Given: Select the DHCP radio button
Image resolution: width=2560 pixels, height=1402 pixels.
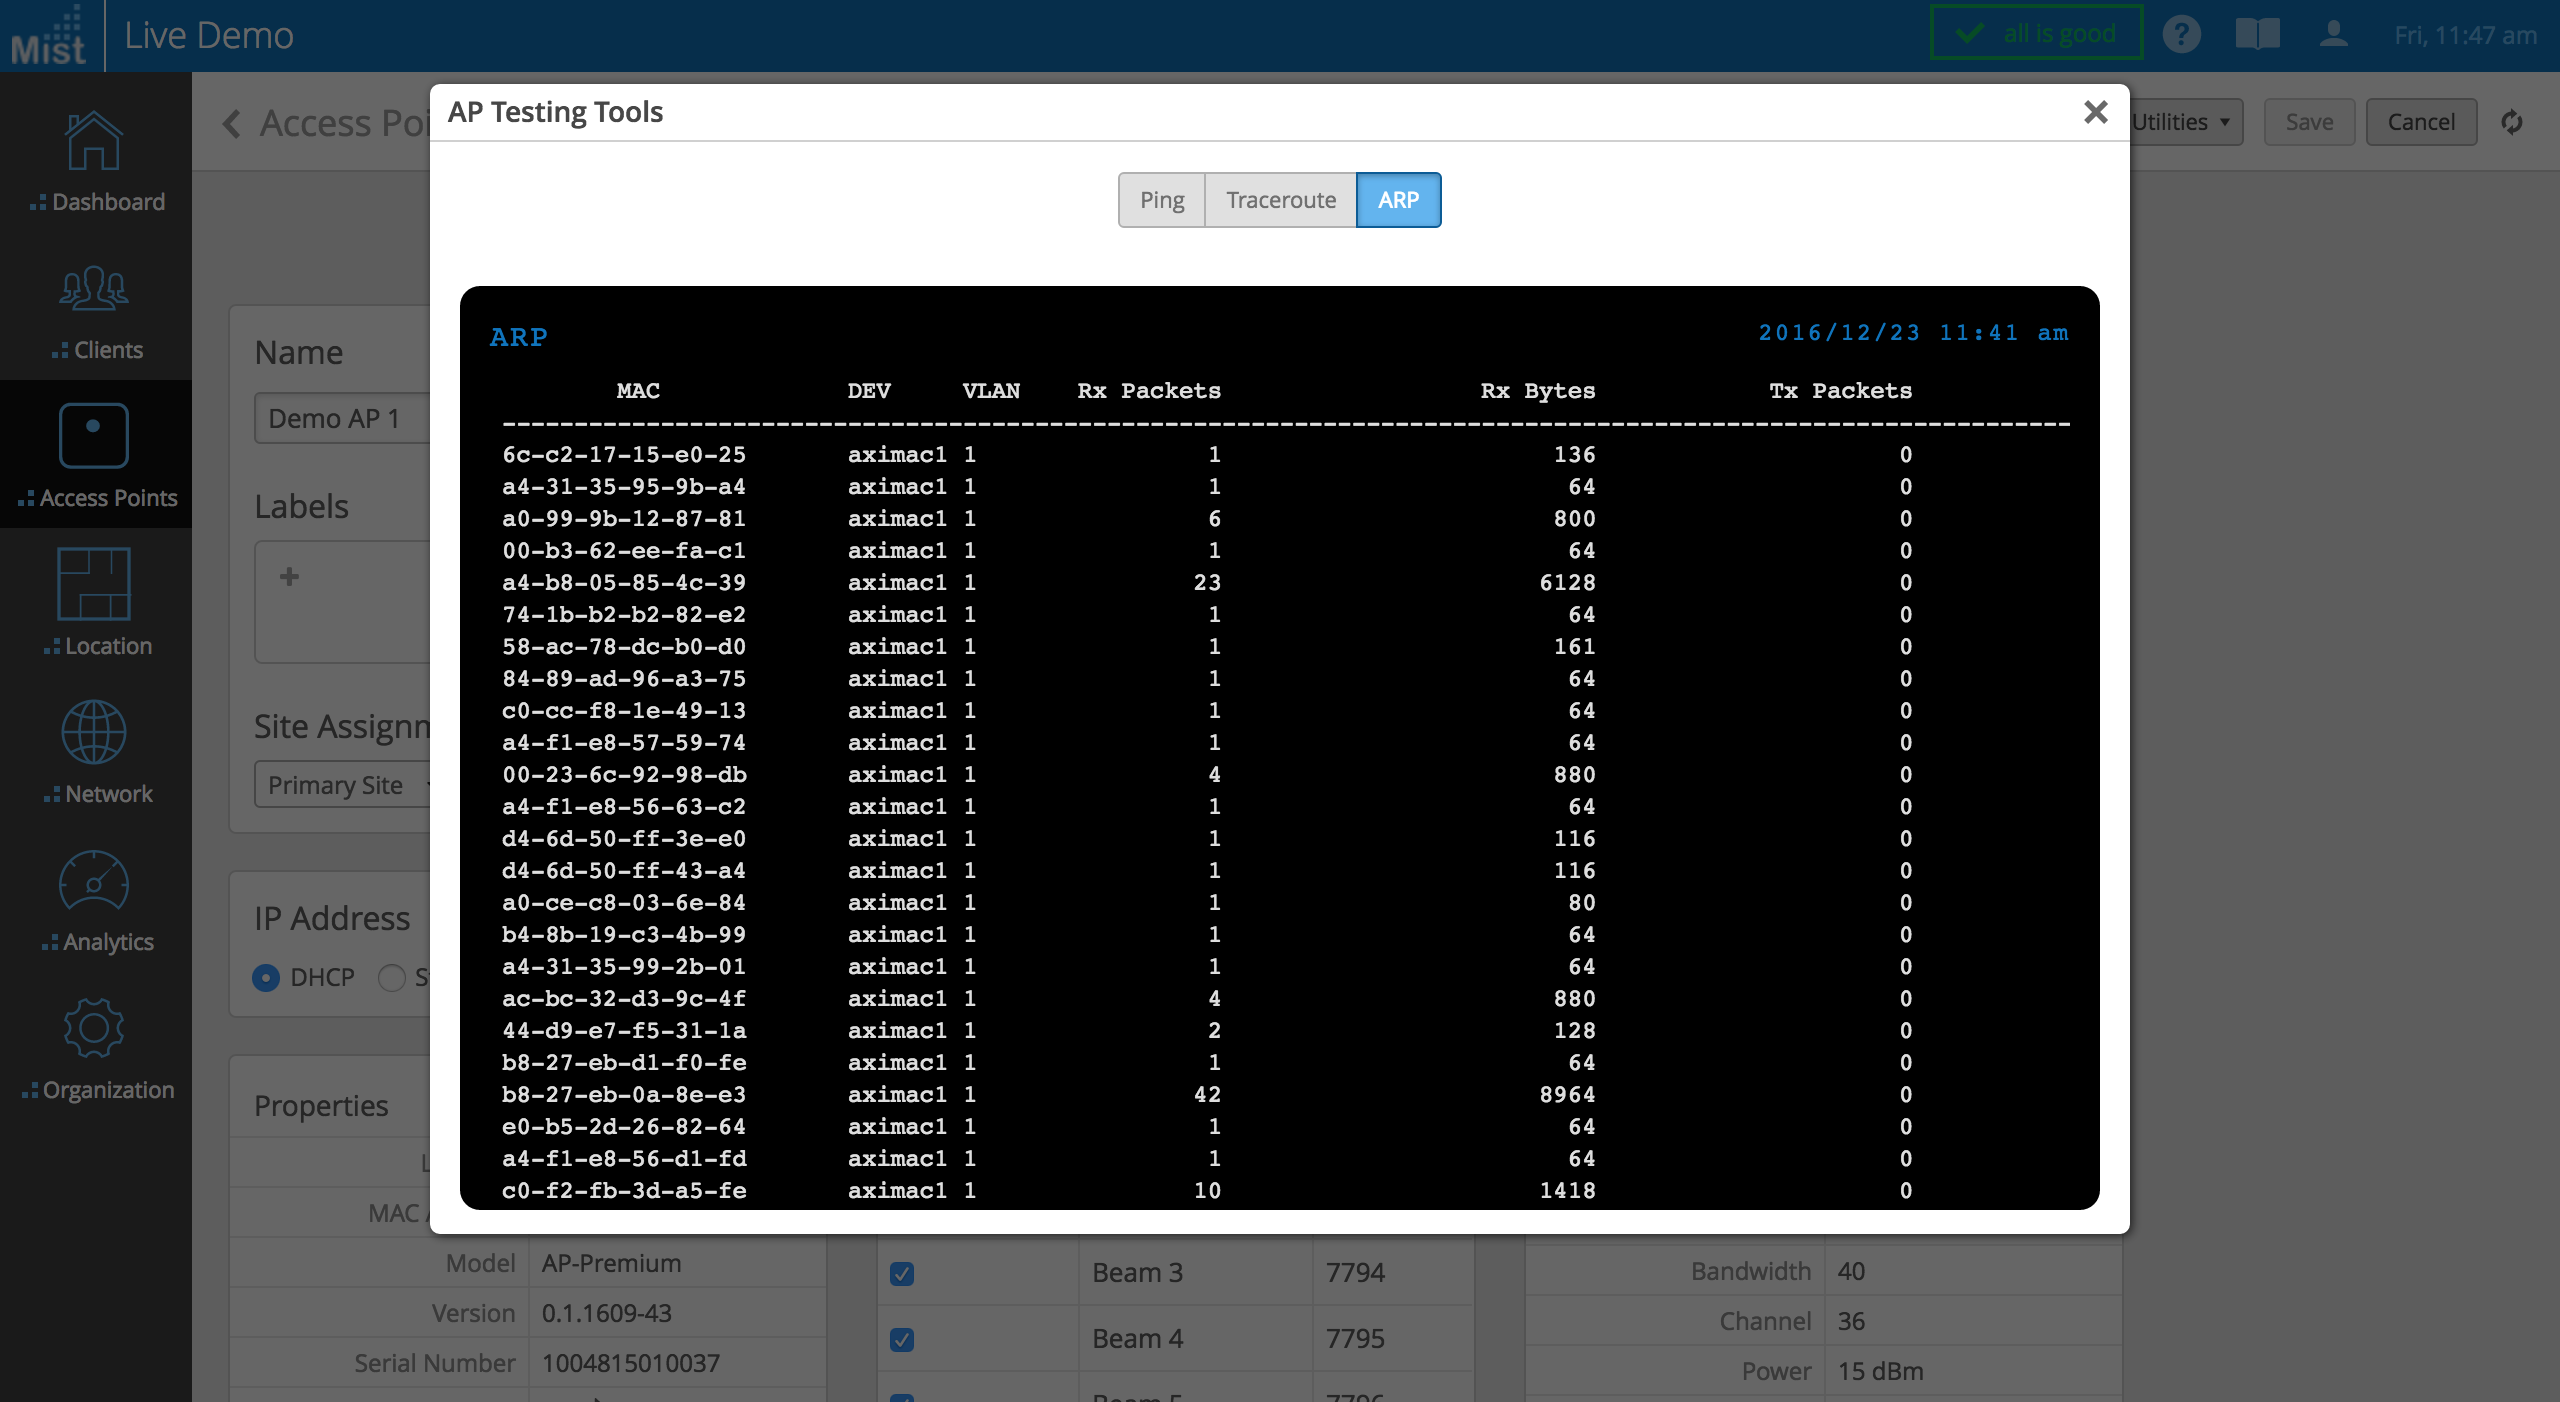Looking at the screenshot, I should [266, 977].
